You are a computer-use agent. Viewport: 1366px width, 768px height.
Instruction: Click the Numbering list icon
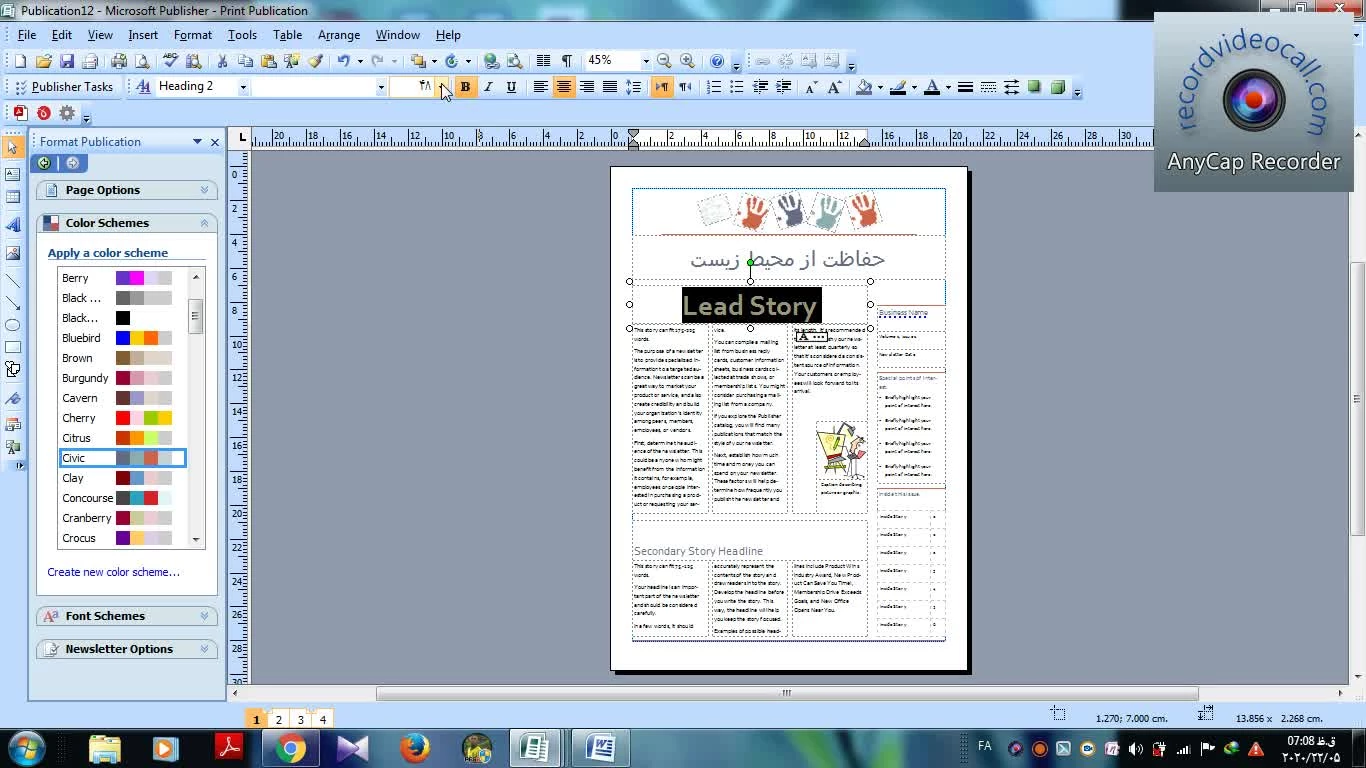click(x=714, y=87)
